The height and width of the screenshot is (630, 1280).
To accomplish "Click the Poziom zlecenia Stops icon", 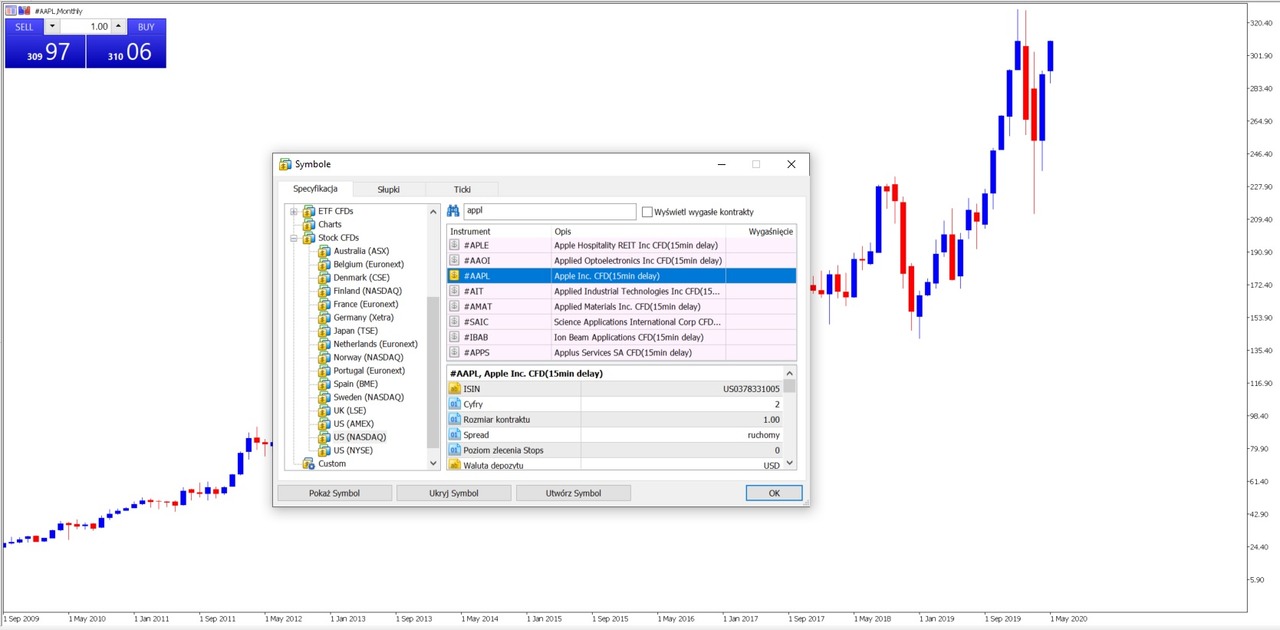I will tap(454, 450).
